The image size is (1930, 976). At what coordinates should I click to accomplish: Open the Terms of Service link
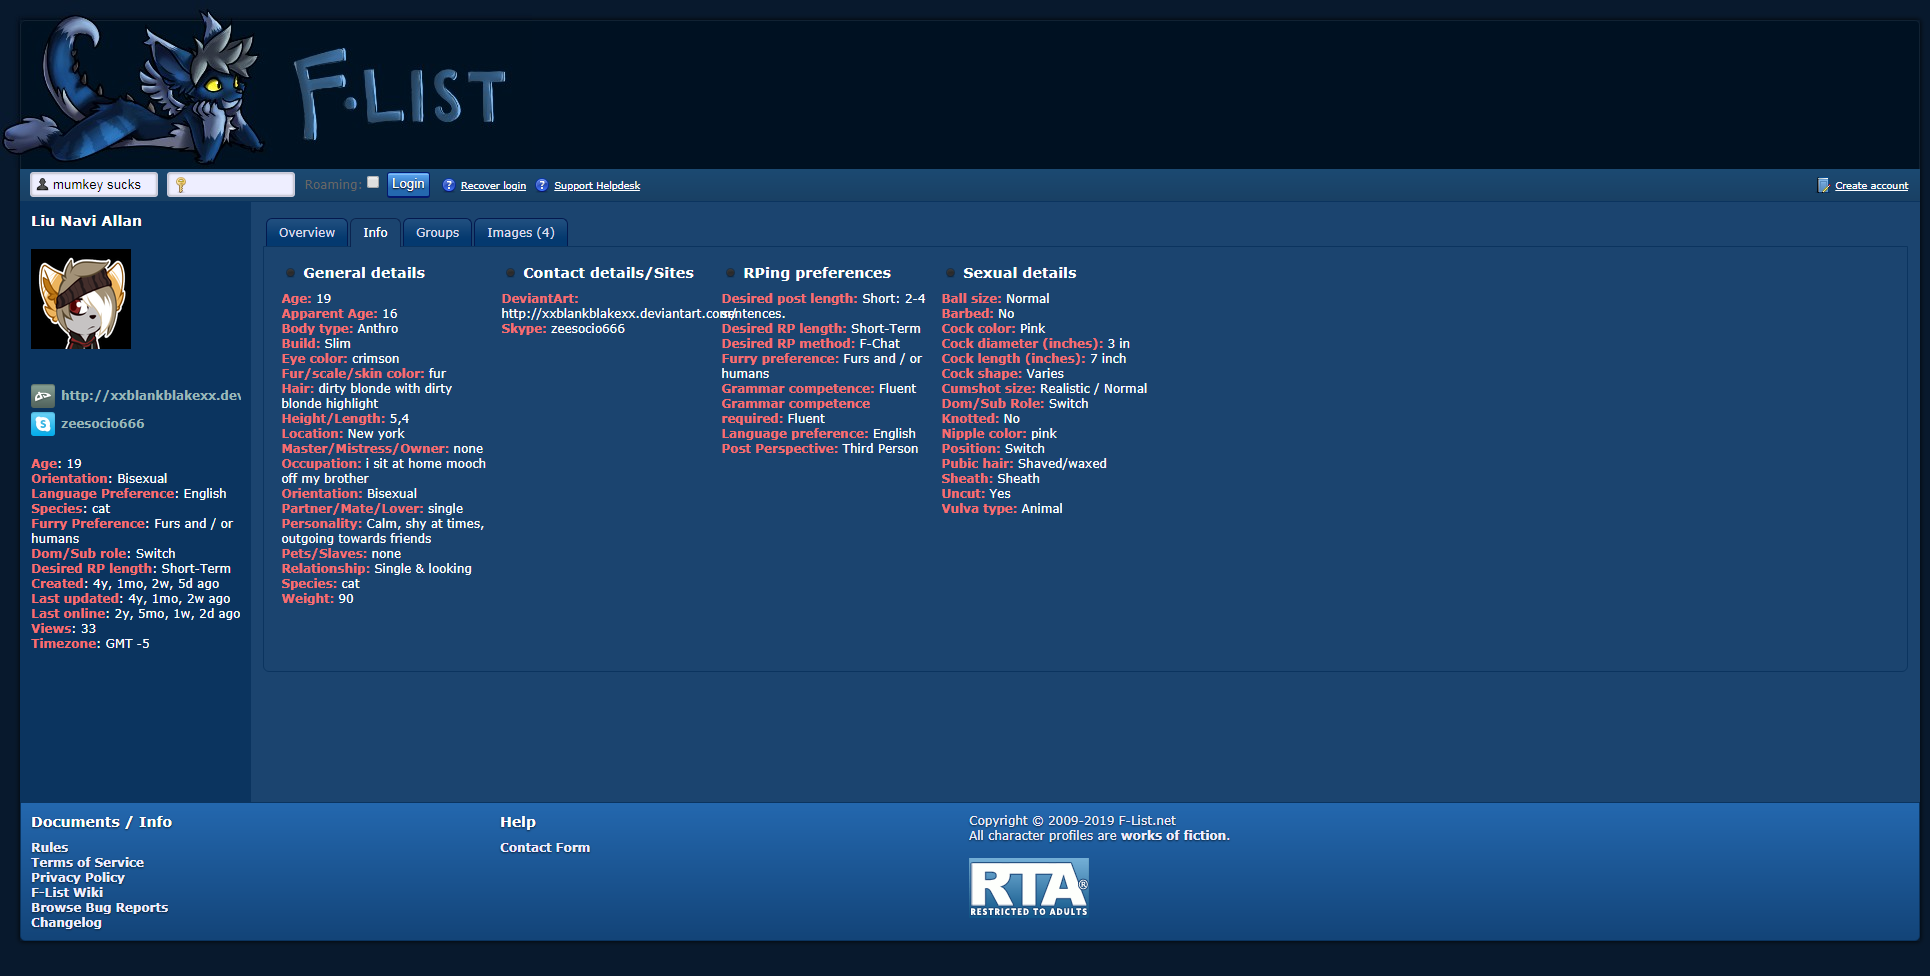point(87,863)
